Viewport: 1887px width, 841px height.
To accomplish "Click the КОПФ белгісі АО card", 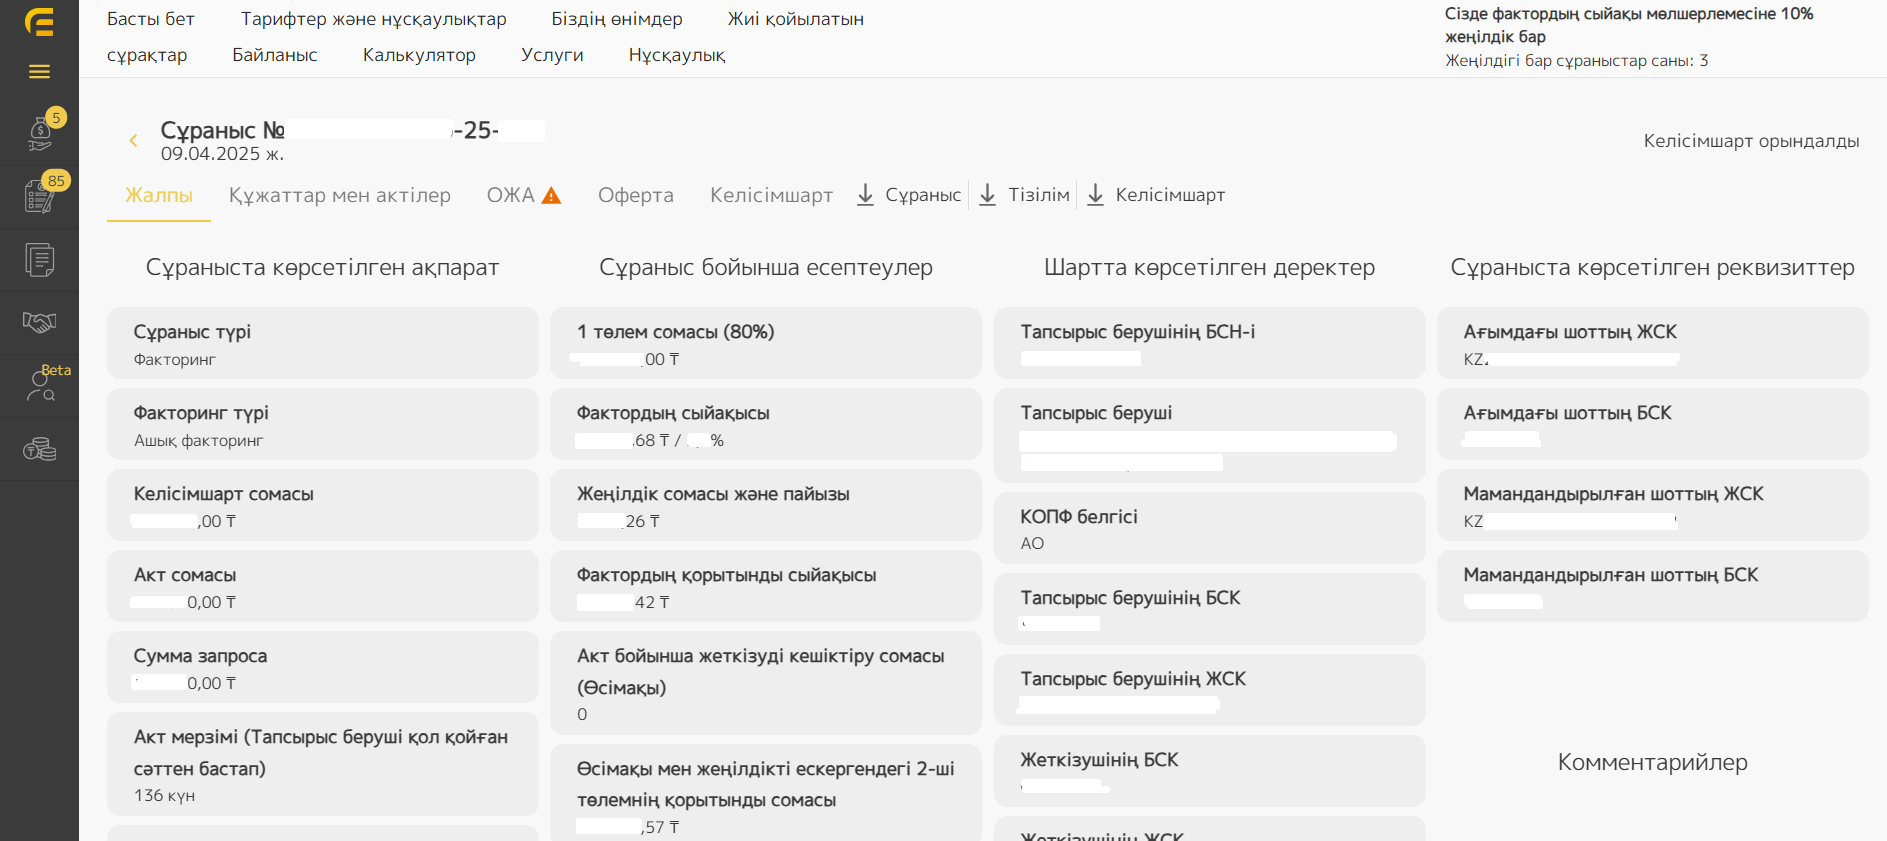I will 1210,528.
